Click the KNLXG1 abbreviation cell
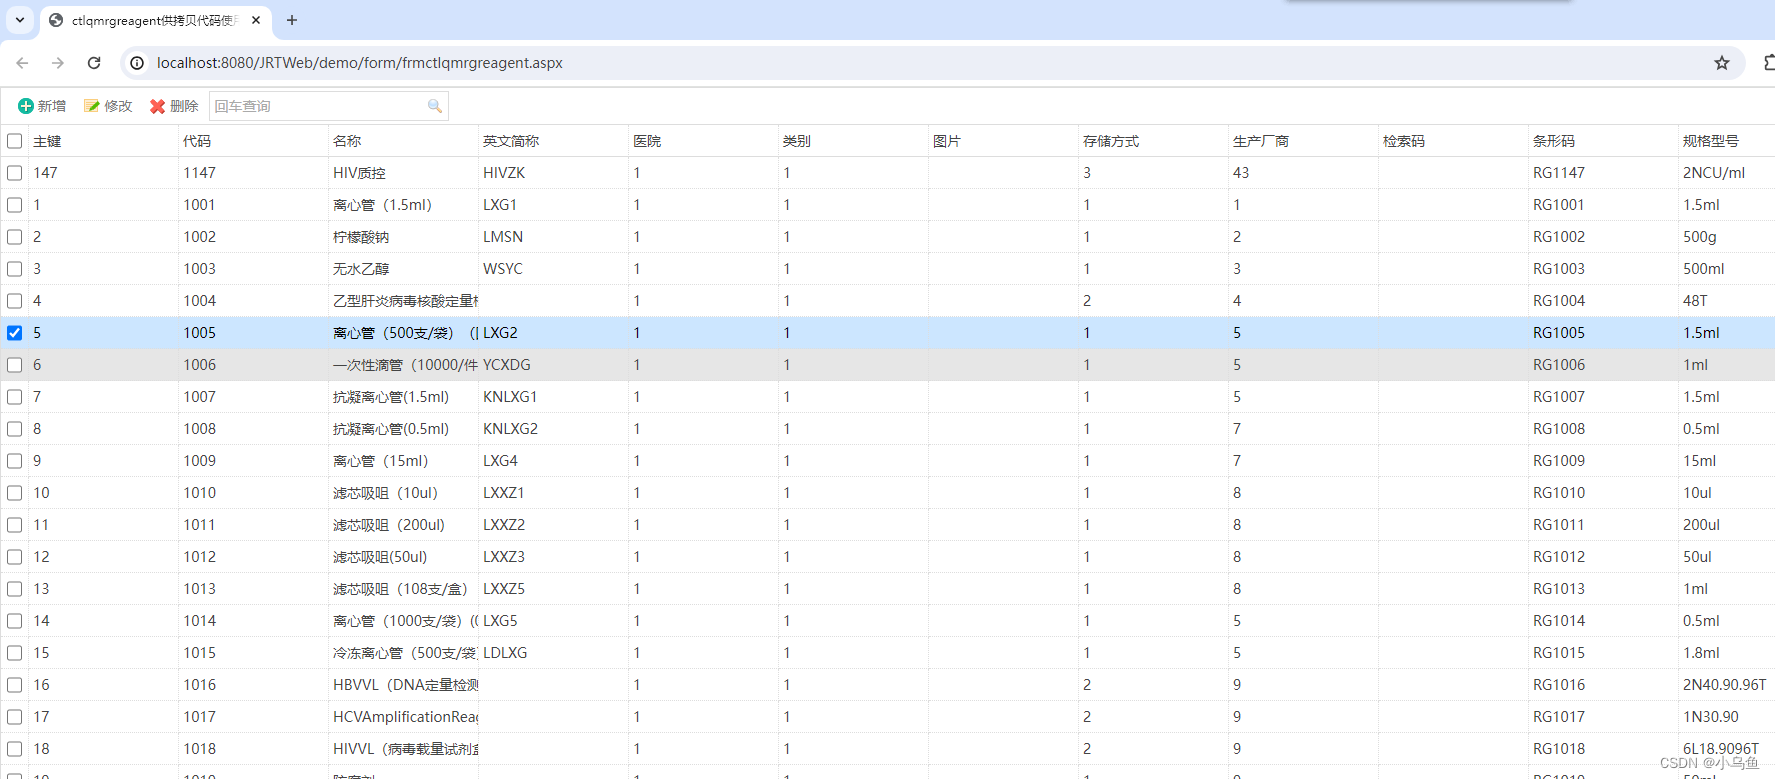This screenshot has height=779, width=1775. pos(553,397)
